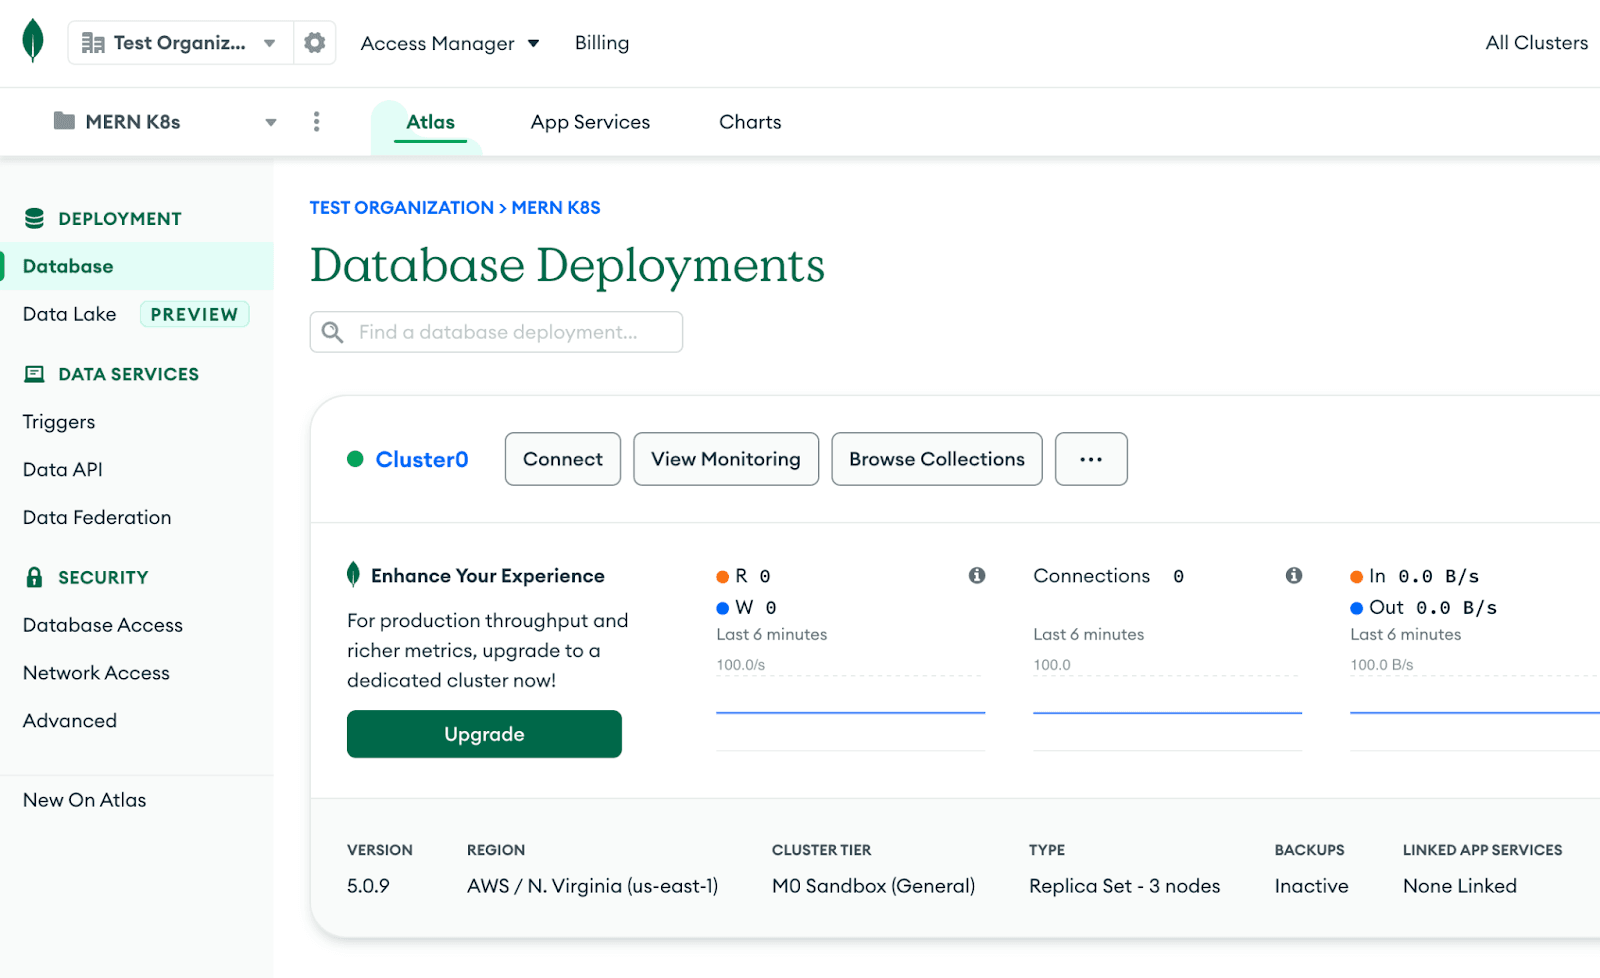Open organization settings gear icon
Viewport: 1600px width, 978px height.
point(315,43)
